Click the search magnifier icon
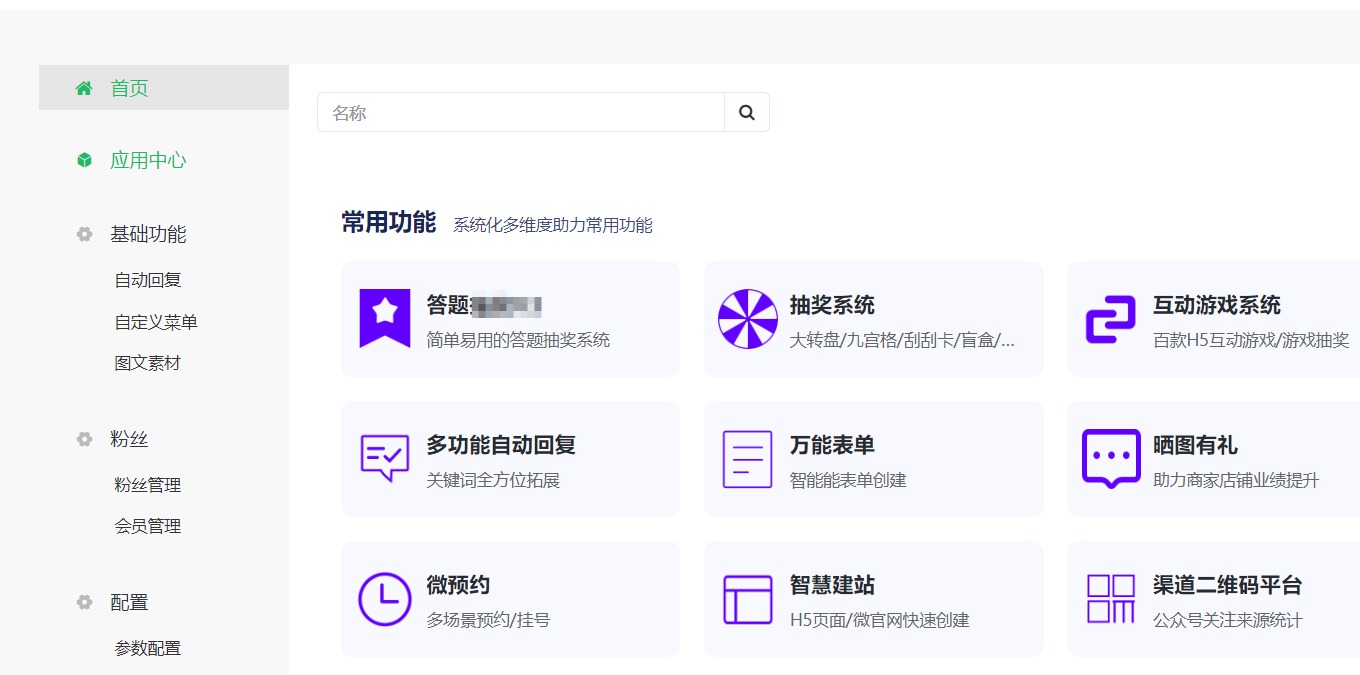 (746, 112)
